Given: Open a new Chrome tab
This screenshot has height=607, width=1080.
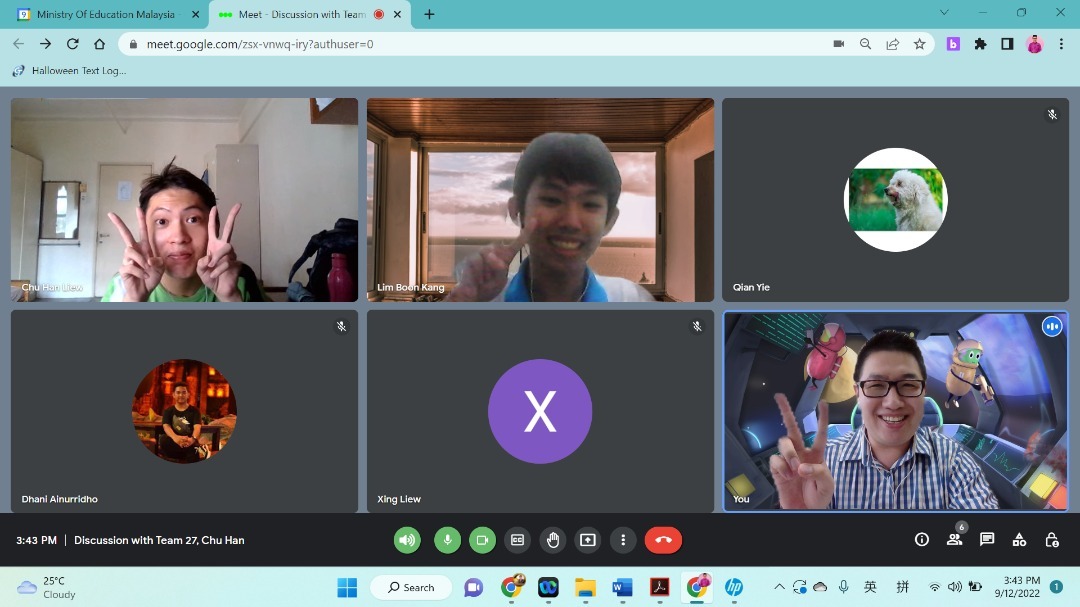Looking at the screenshot, I should (x=429, y=14).
